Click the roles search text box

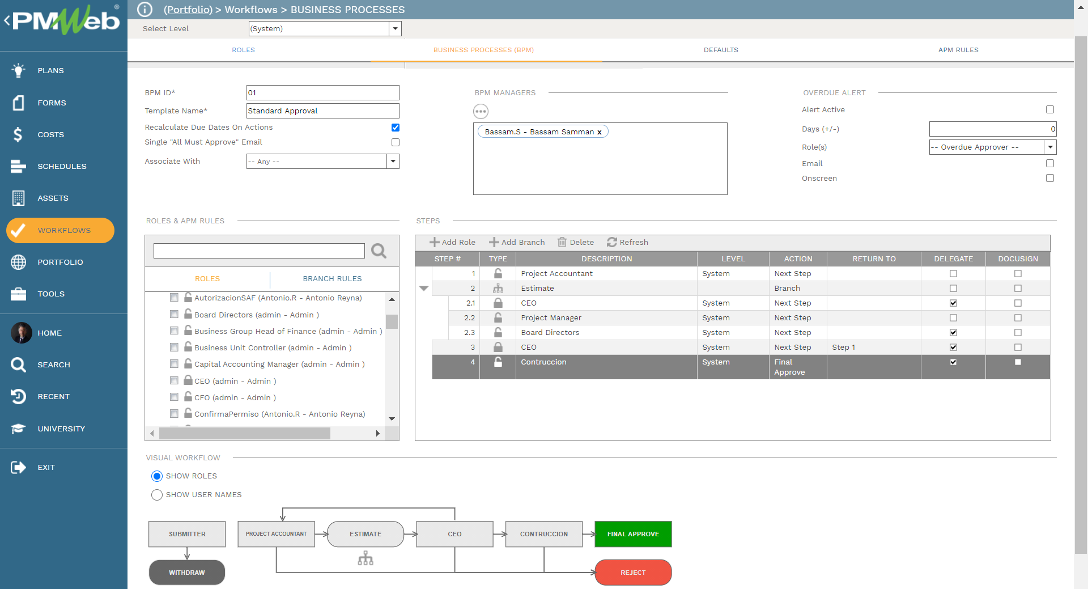(258, 251)
